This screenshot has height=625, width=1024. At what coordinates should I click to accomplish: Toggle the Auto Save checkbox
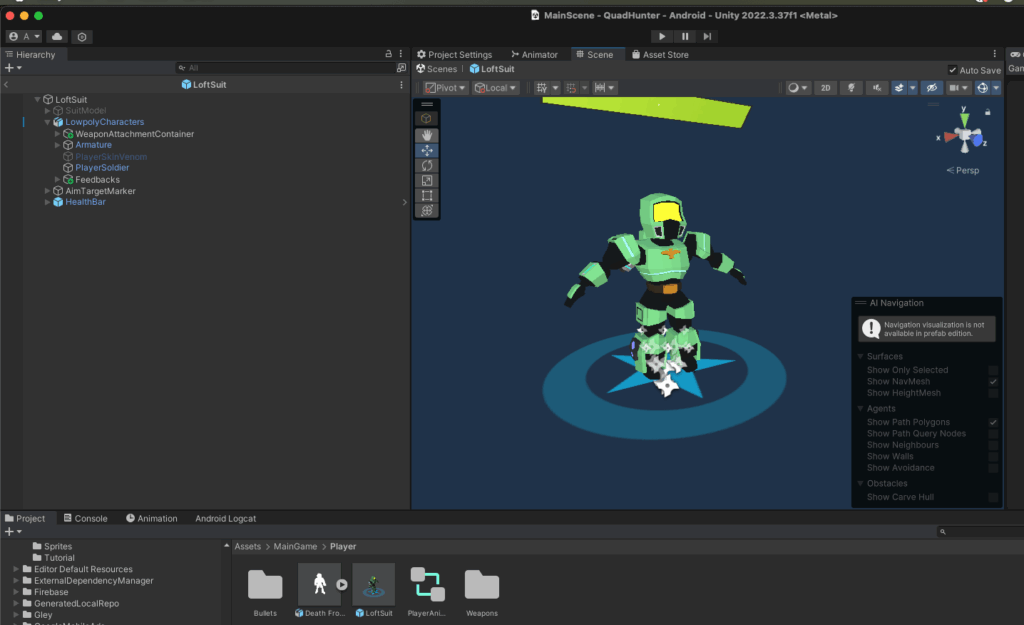click(x=952, y=70)
